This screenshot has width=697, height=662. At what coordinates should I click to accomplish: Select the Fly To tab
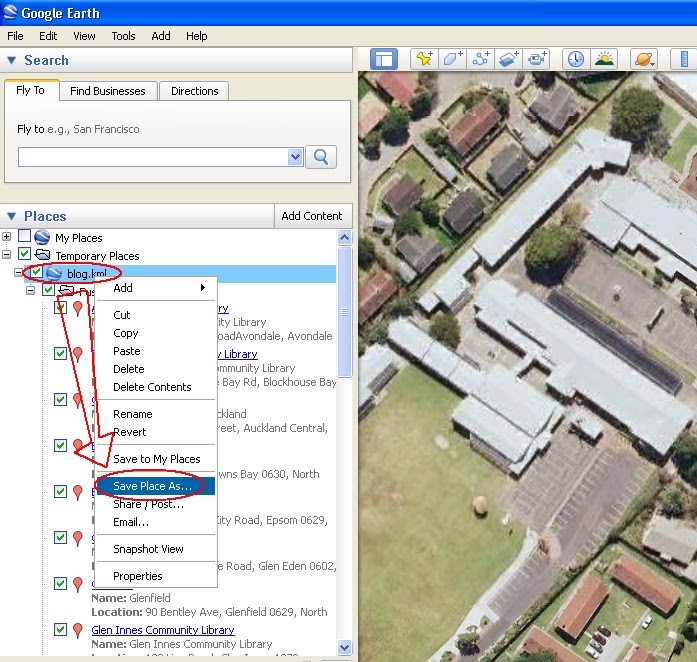(x=30, y=90)
